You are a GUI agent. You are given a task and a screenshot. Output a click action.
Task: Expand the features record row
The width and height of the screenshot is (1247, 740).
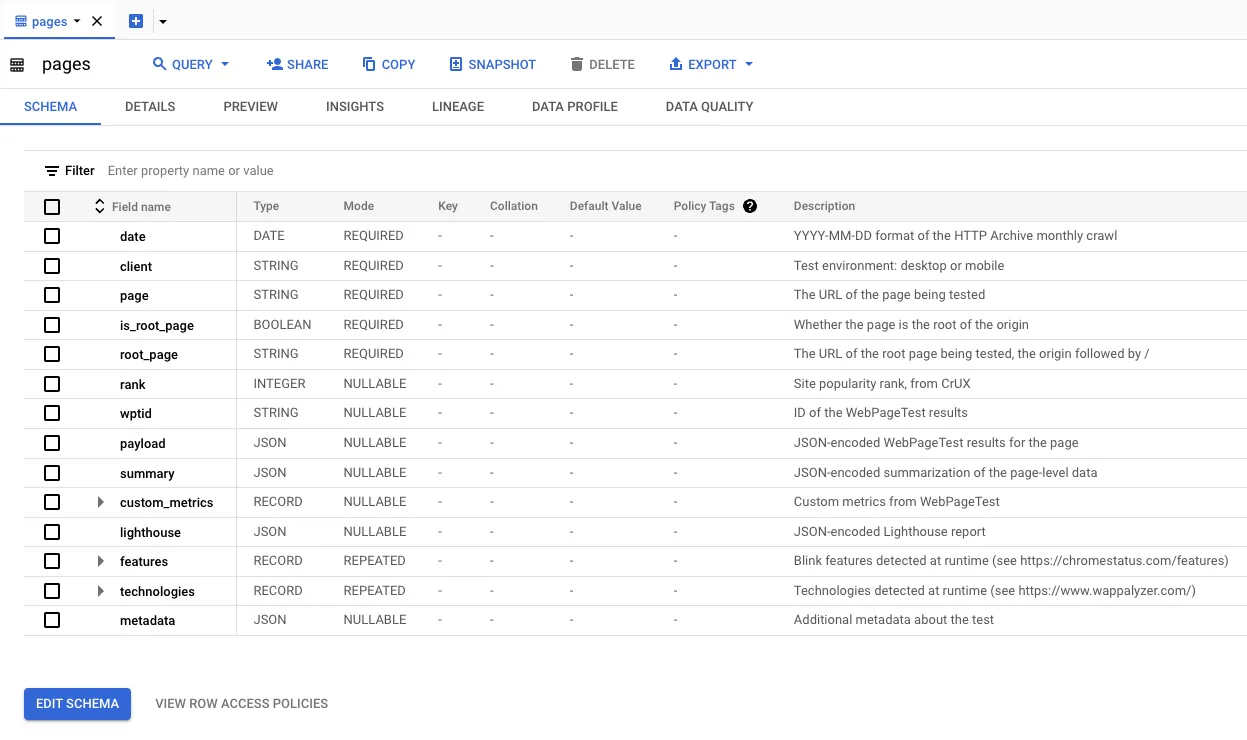(x=100, y=561)
